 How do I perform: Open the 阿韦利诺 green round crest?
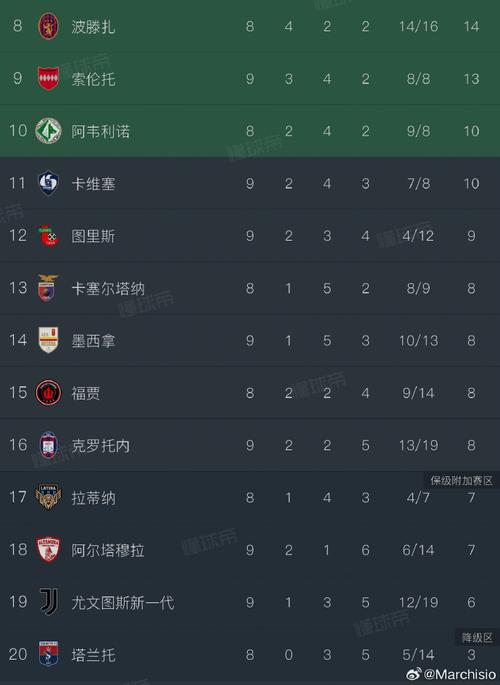tap(48, 131)
